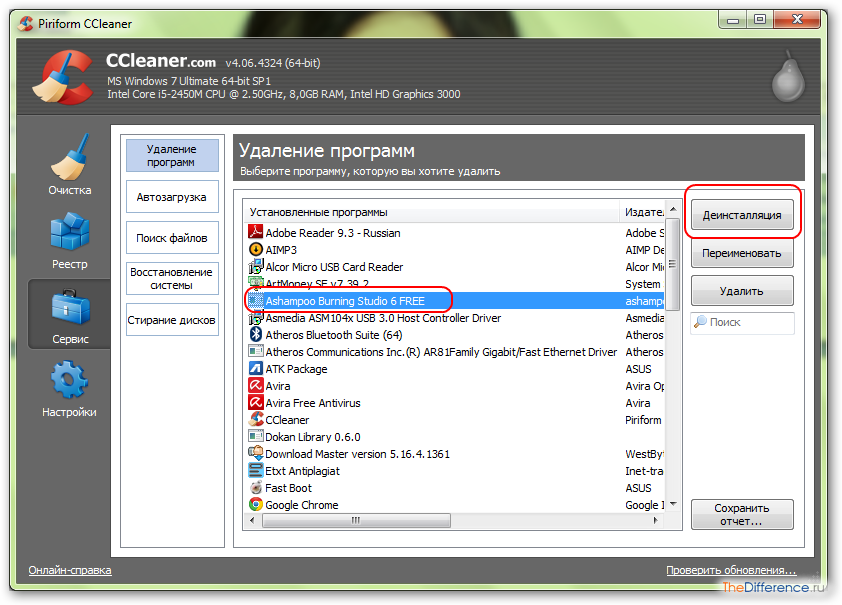Click the Piriform publisher cell
This screenshot has width=842, height=605.
click(643, 420)
